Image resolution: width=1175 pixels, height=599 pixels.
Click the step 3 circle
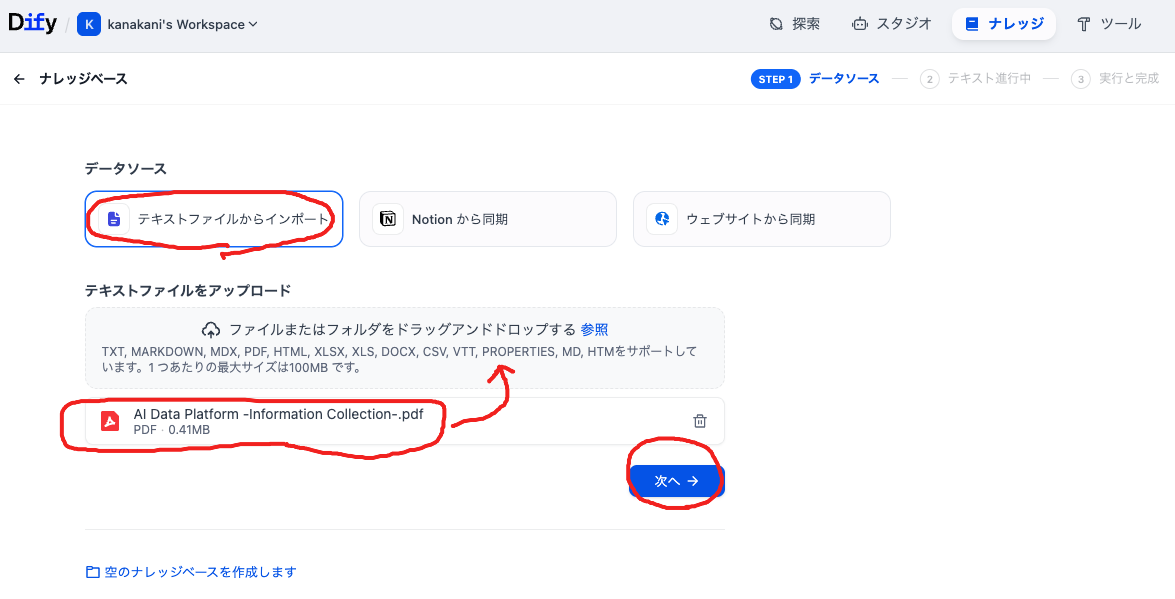(1080, 79)
